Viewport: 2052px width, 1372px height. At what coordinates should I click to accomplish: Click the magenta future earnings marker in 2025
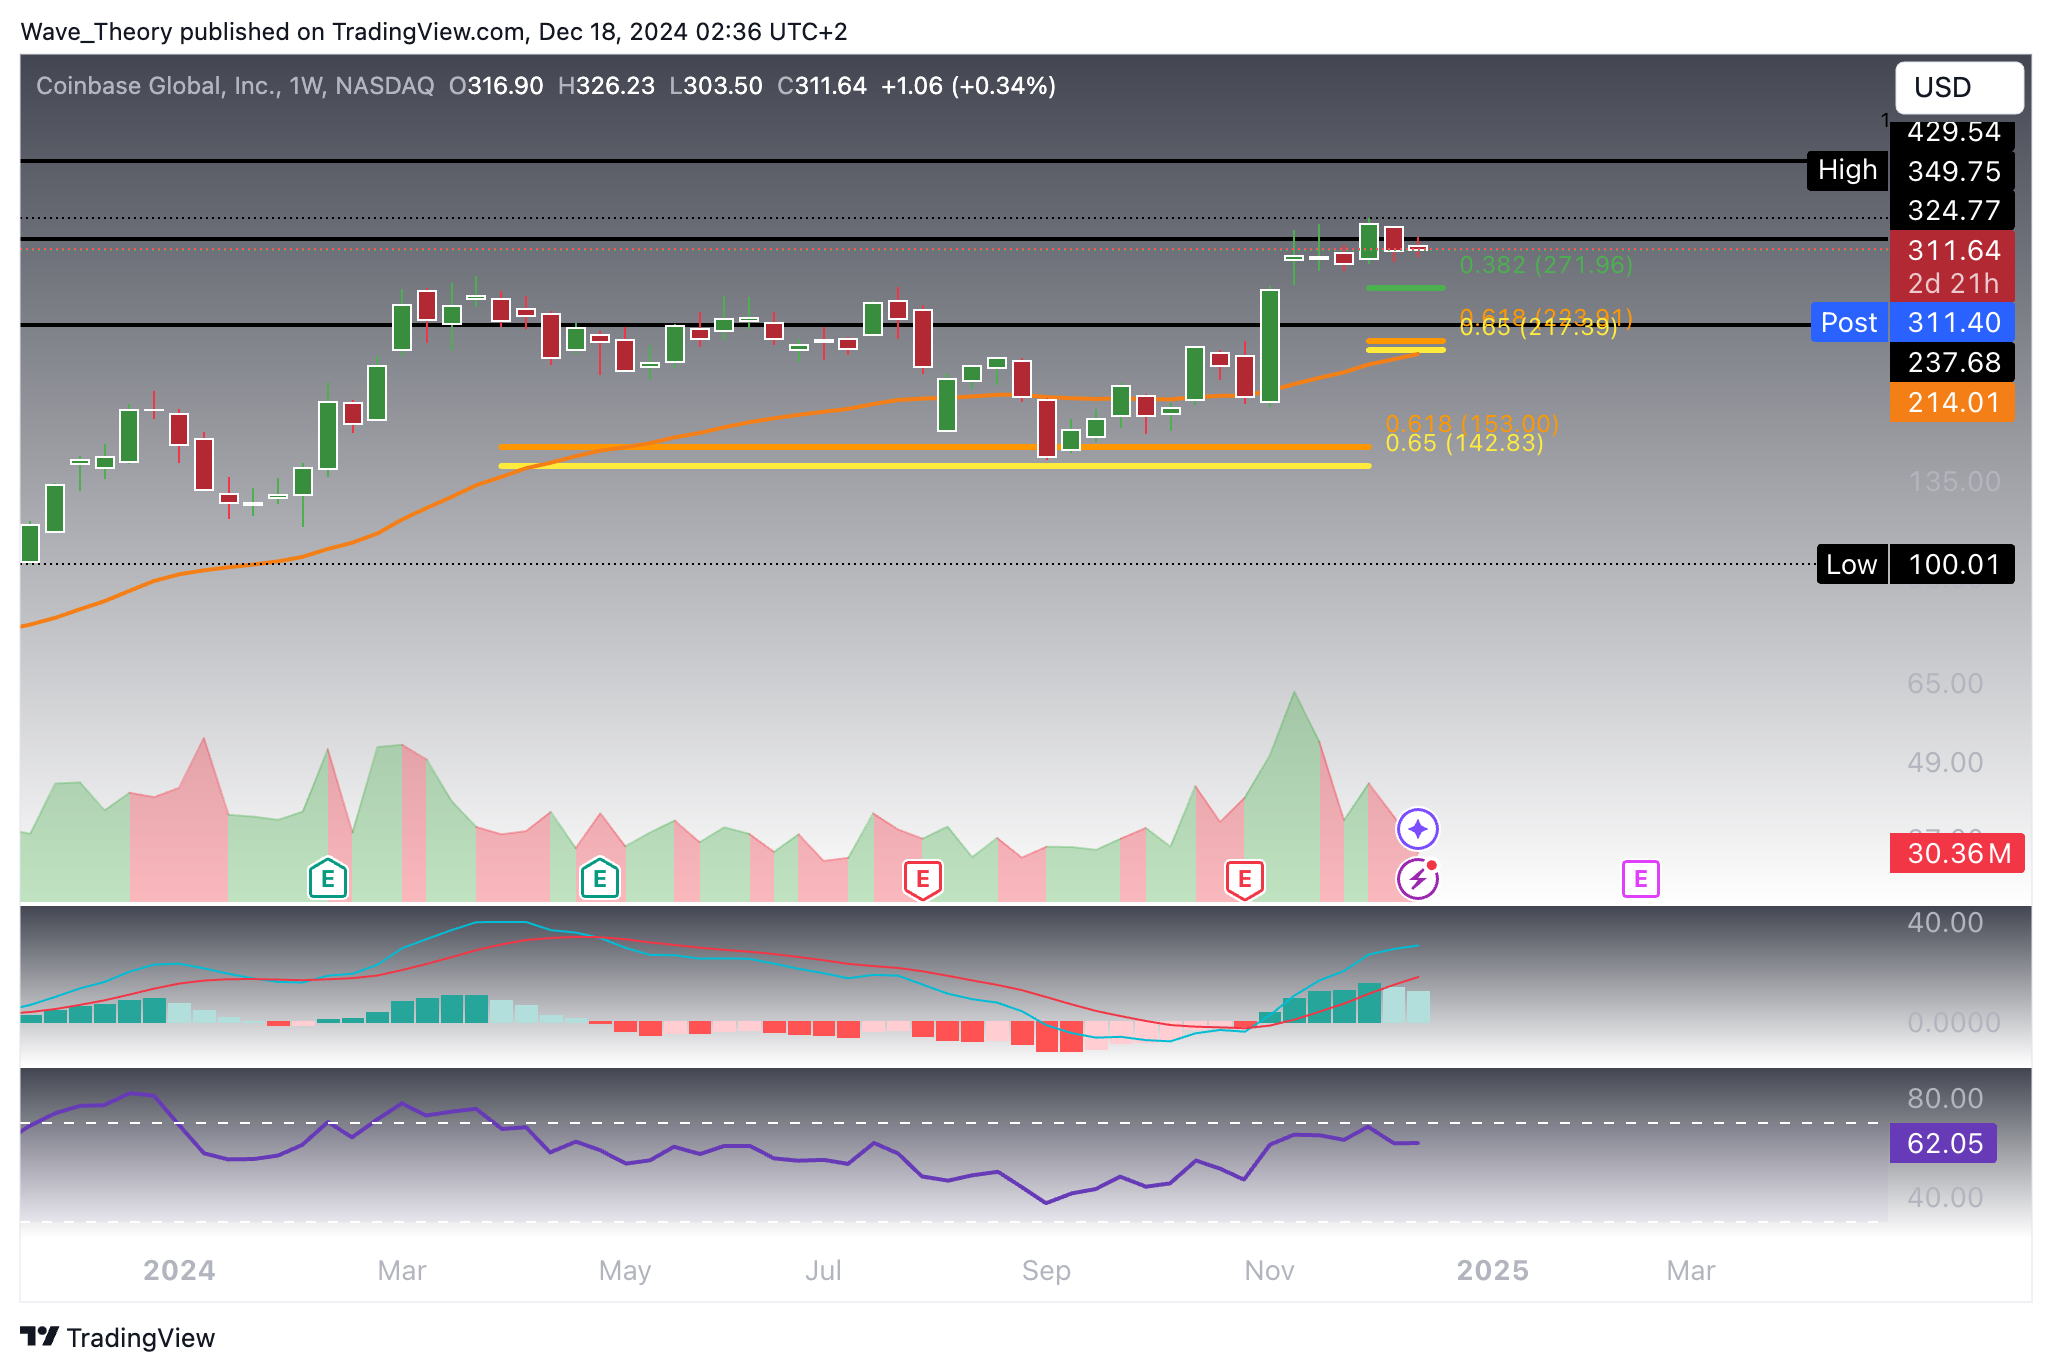click(x=1640, y=879)
